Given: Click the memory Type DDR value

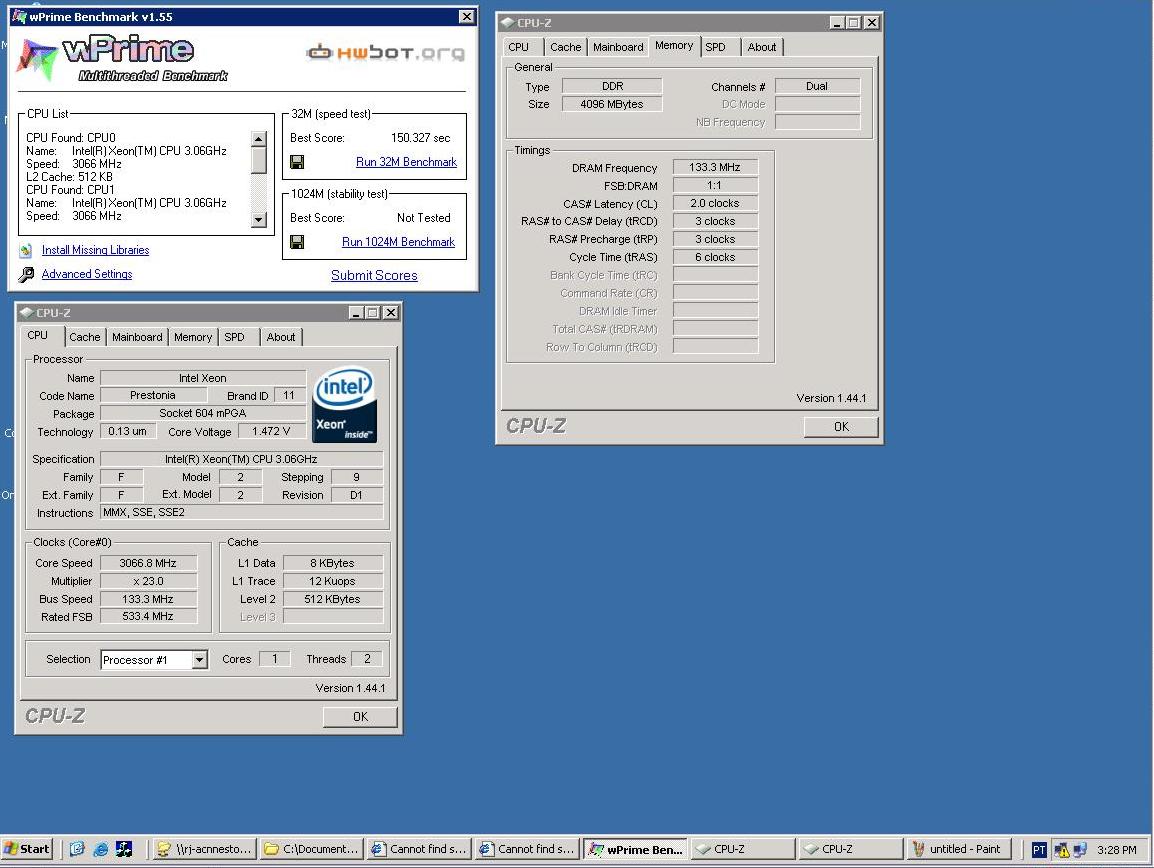Looking at the screenshot, I should click(612, 86).
